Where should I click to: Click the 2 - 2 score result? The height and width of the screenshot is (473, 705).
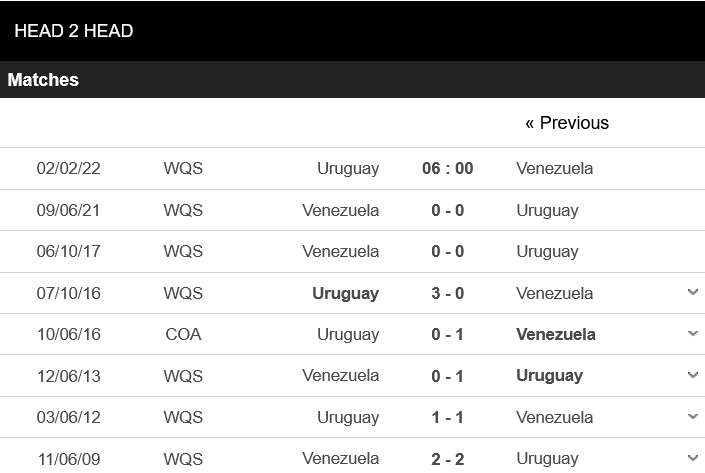tap(447, 459)
